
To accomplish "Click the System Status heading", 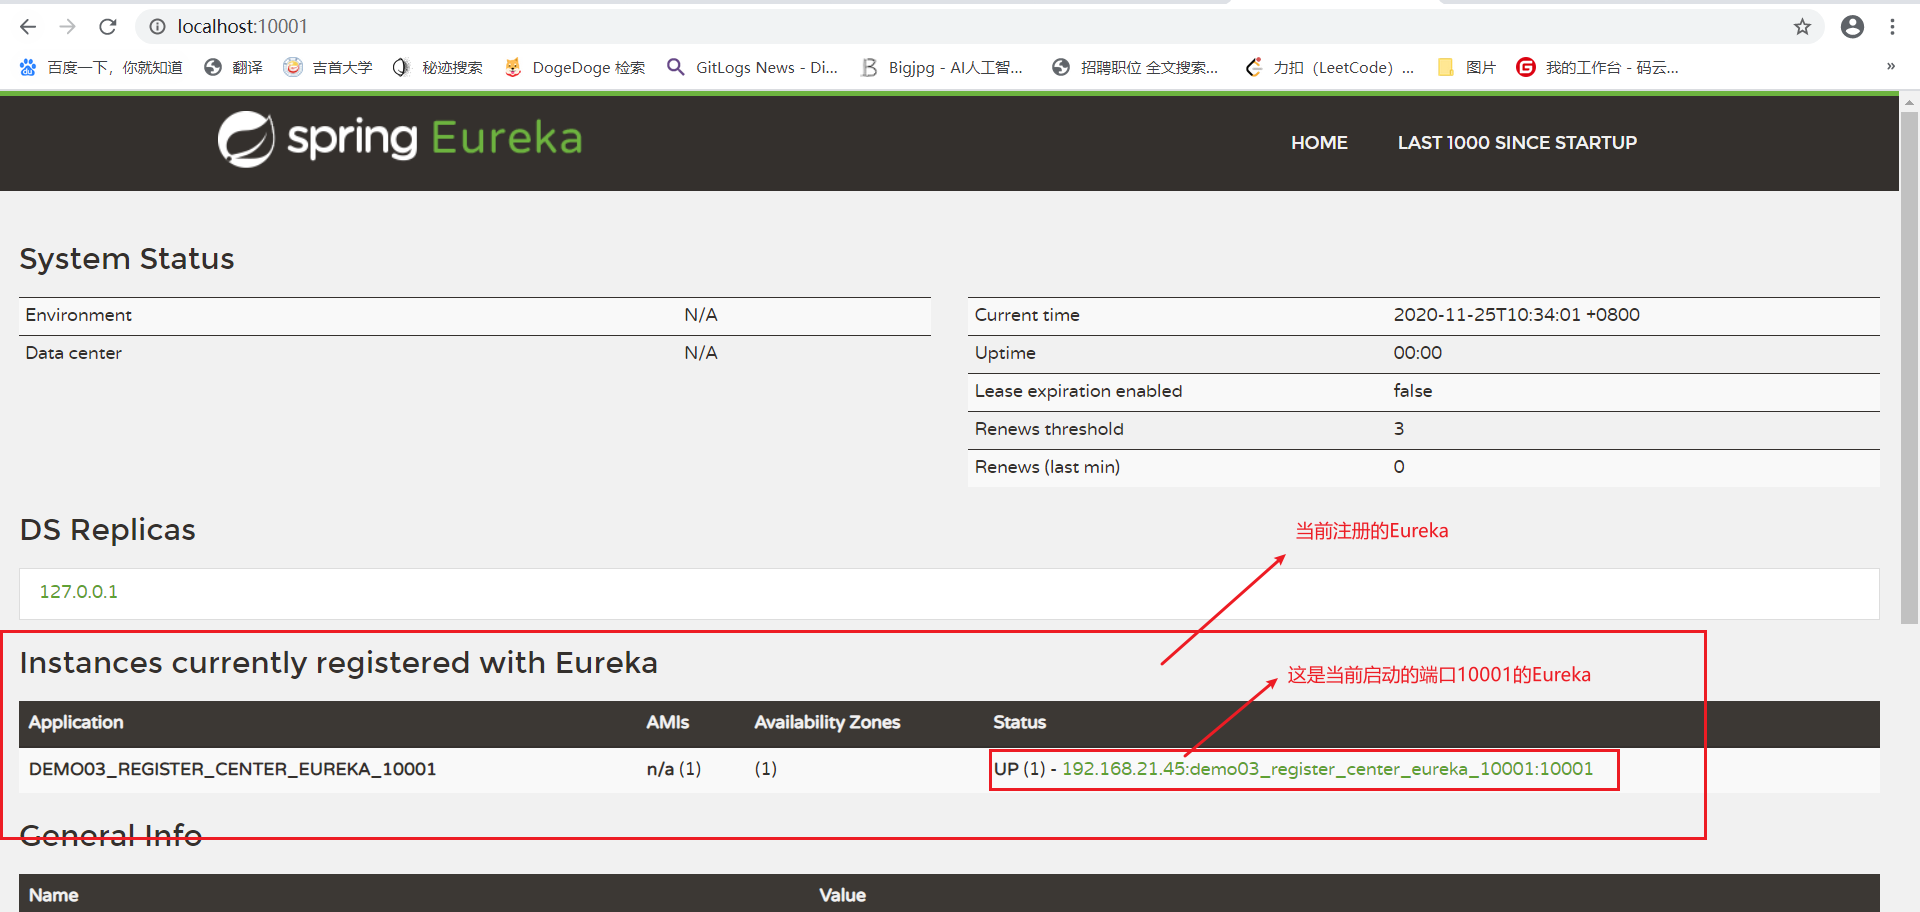I will click(x=127, y=259).
